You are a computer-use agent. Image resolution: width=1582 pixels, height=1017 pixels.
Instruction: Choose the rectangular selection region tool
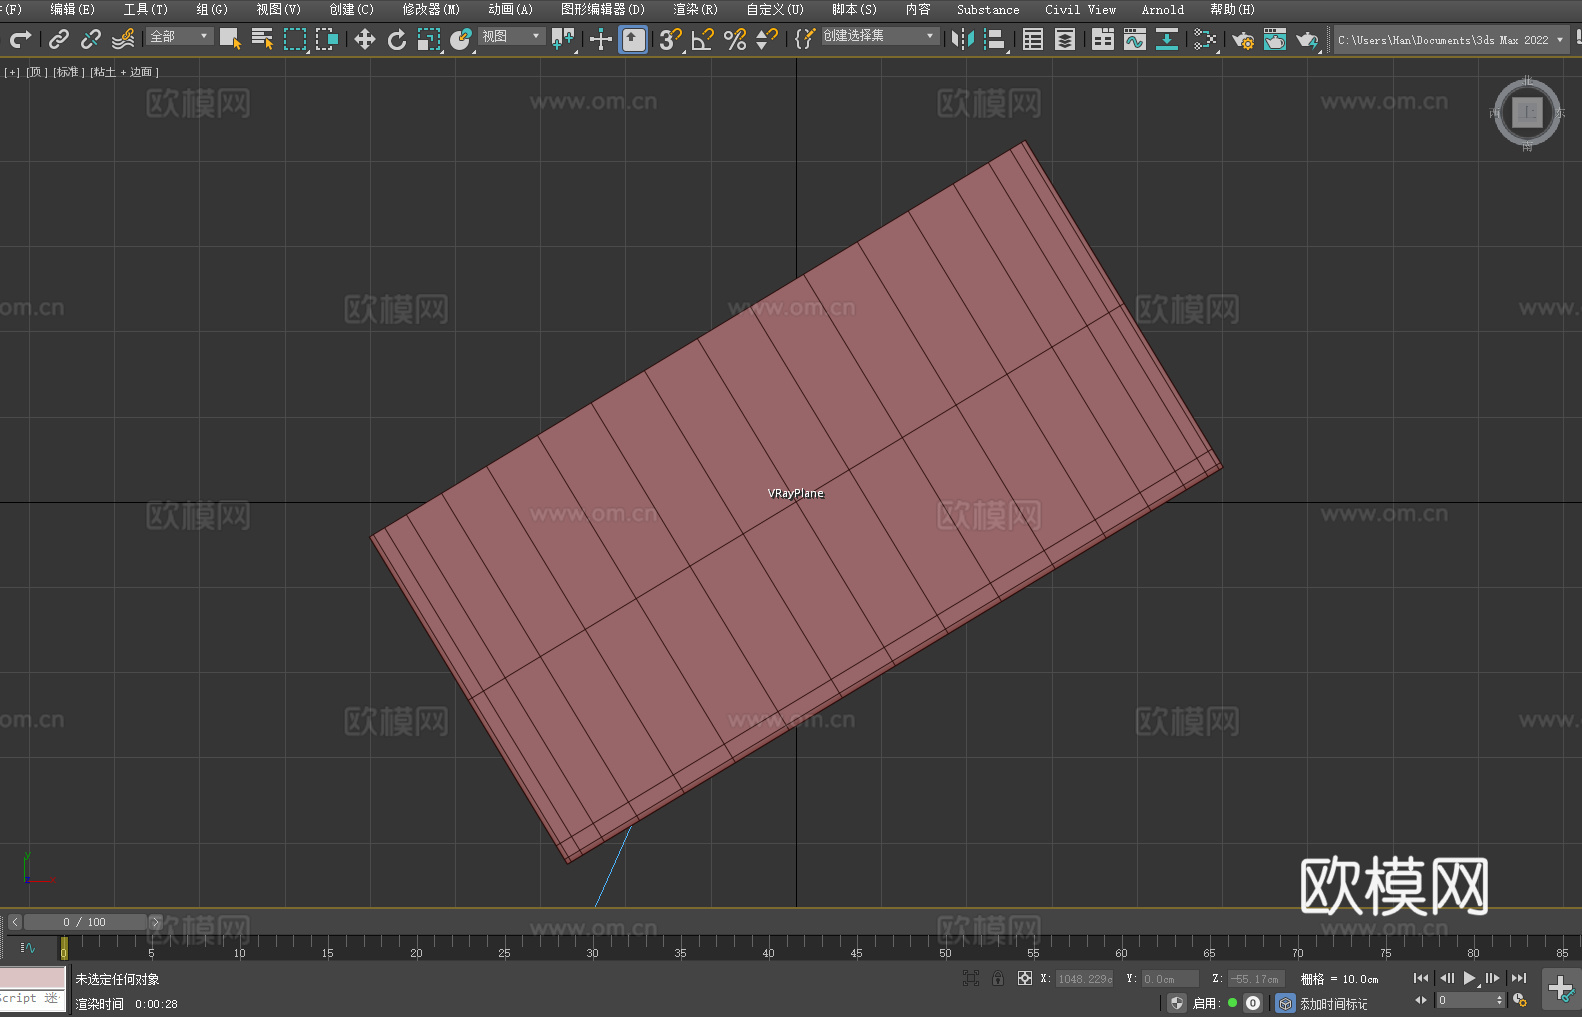click(295, 39)
